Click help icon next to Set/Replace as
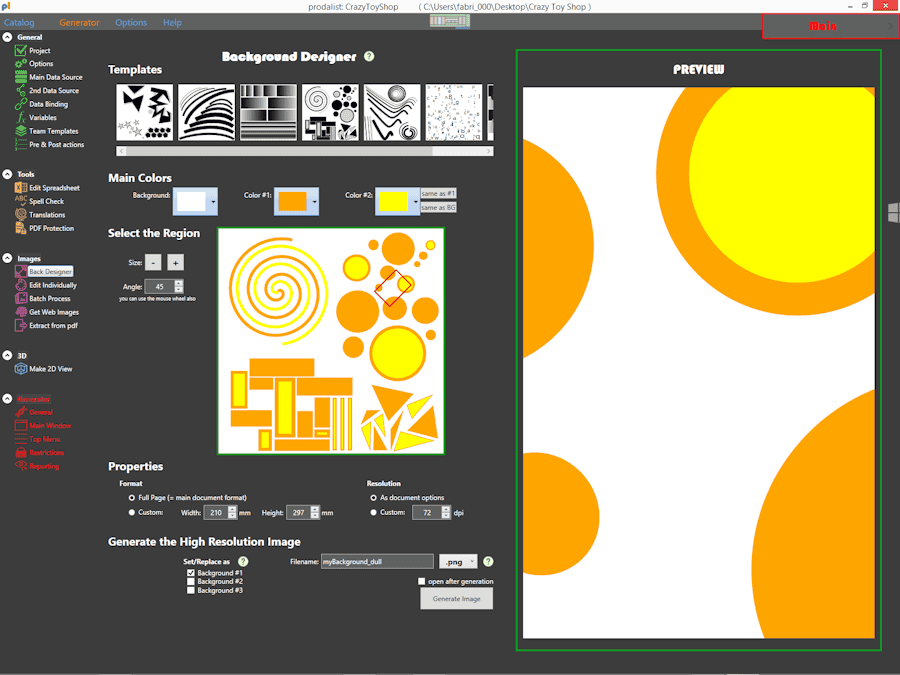The height and width of the screenshot is (675, 900). [243, 561]
